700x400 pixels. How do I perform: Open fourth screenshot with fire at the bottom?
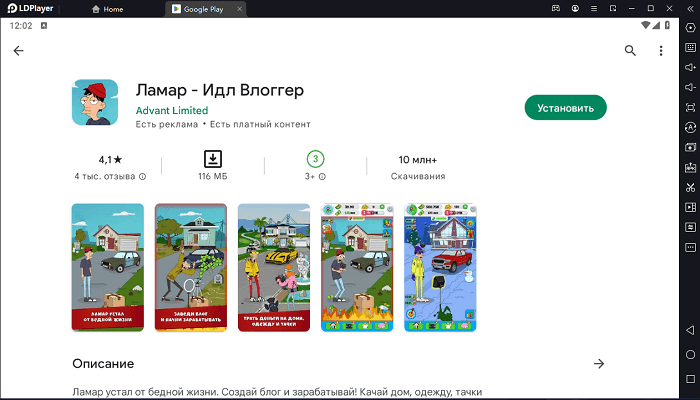(357, 267)
